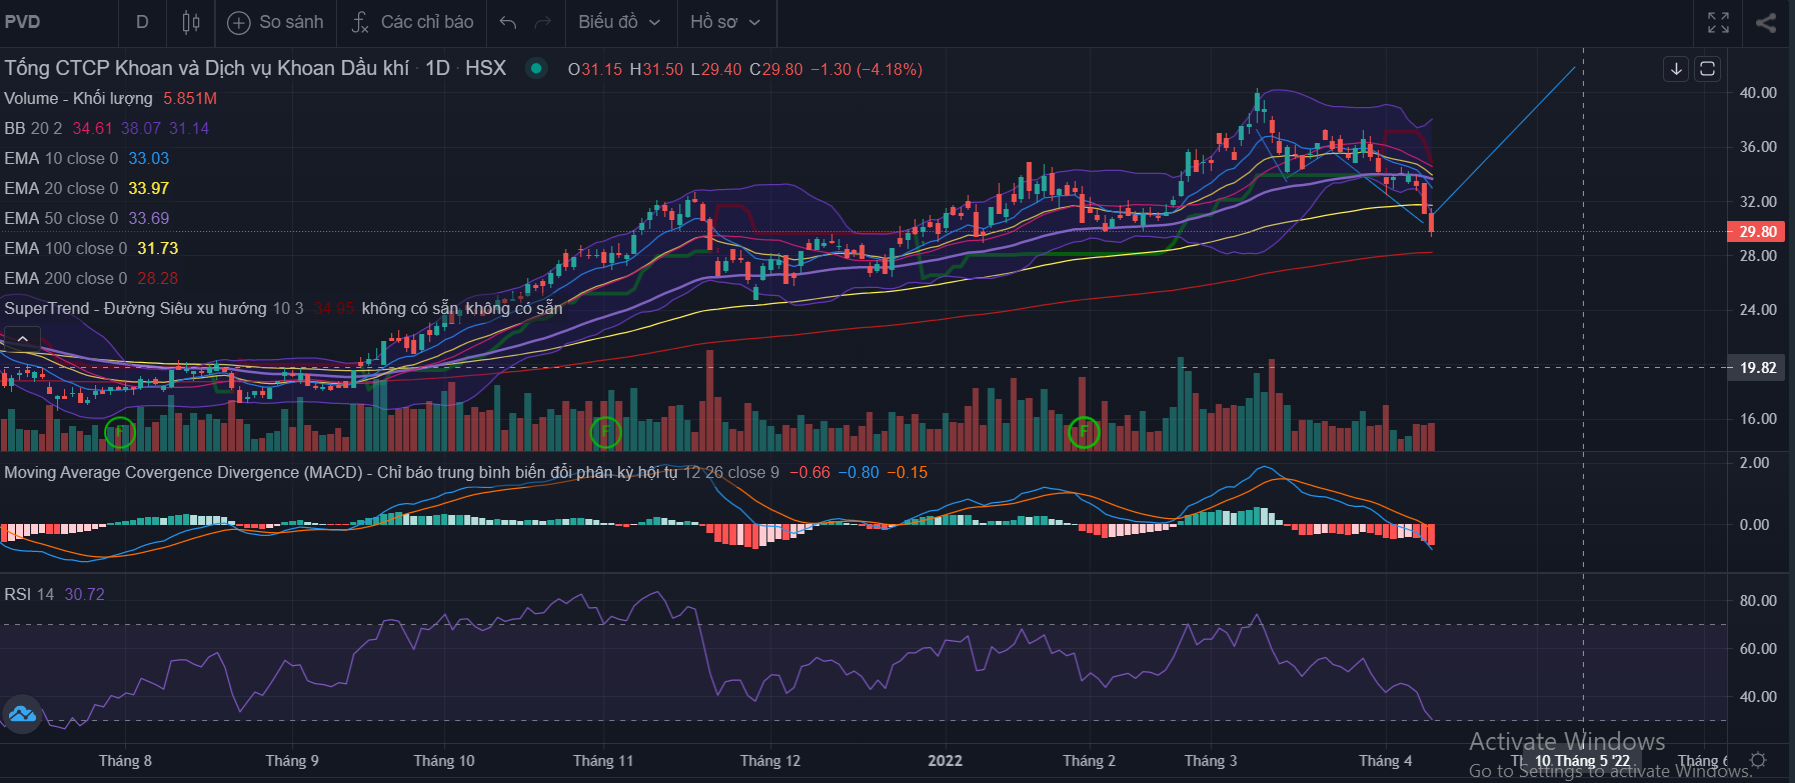Viewport: 1795px width, 783px height.
Task: Enter fullscreen mode for the chart
Action: [1718, 22]
